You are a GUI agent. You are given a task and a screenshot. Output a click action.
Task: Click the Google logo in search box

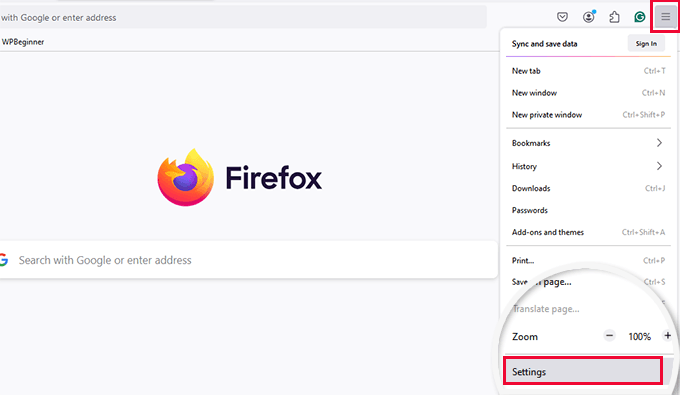4,260
